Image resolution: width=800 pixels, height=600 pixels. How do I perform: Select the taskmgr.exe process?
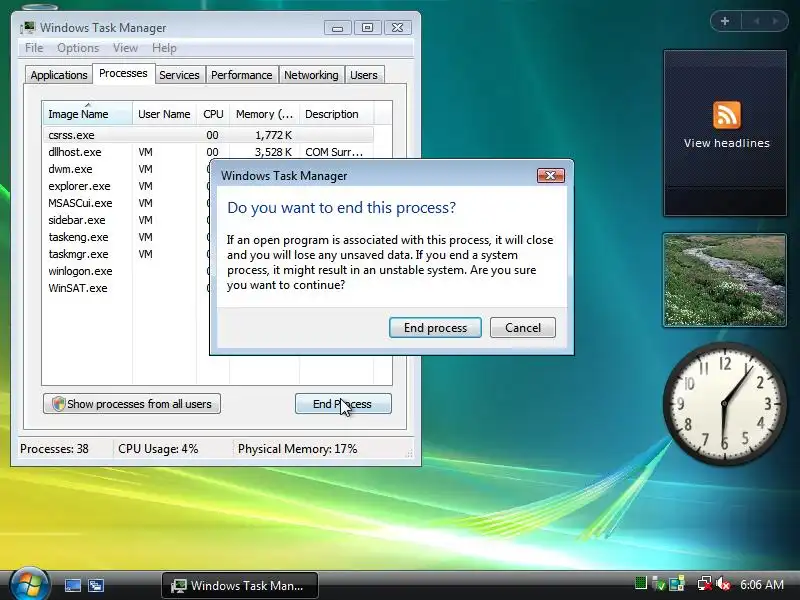click(78, 254)
